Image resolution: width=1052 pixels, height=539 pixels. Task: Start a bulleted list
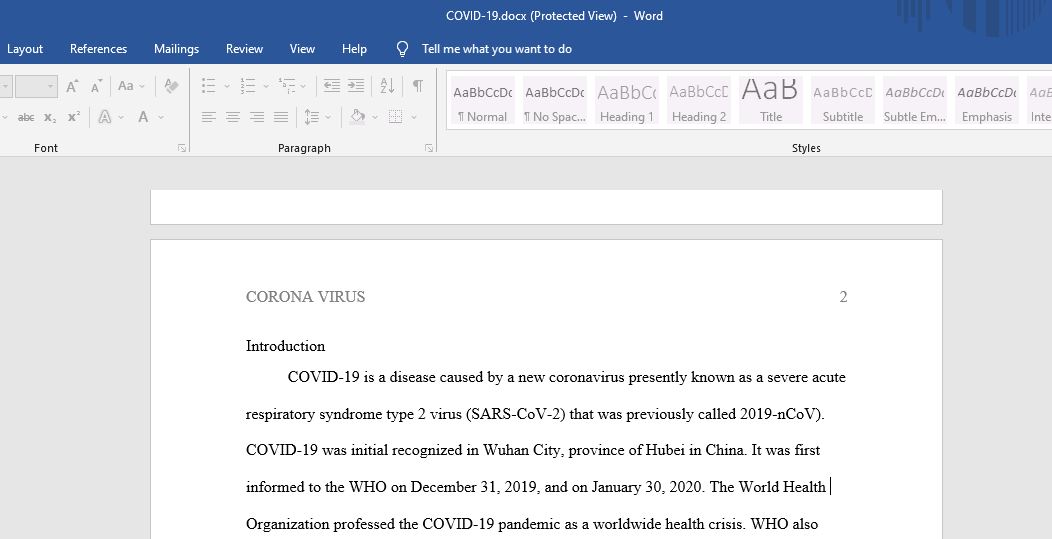point(209,86)
